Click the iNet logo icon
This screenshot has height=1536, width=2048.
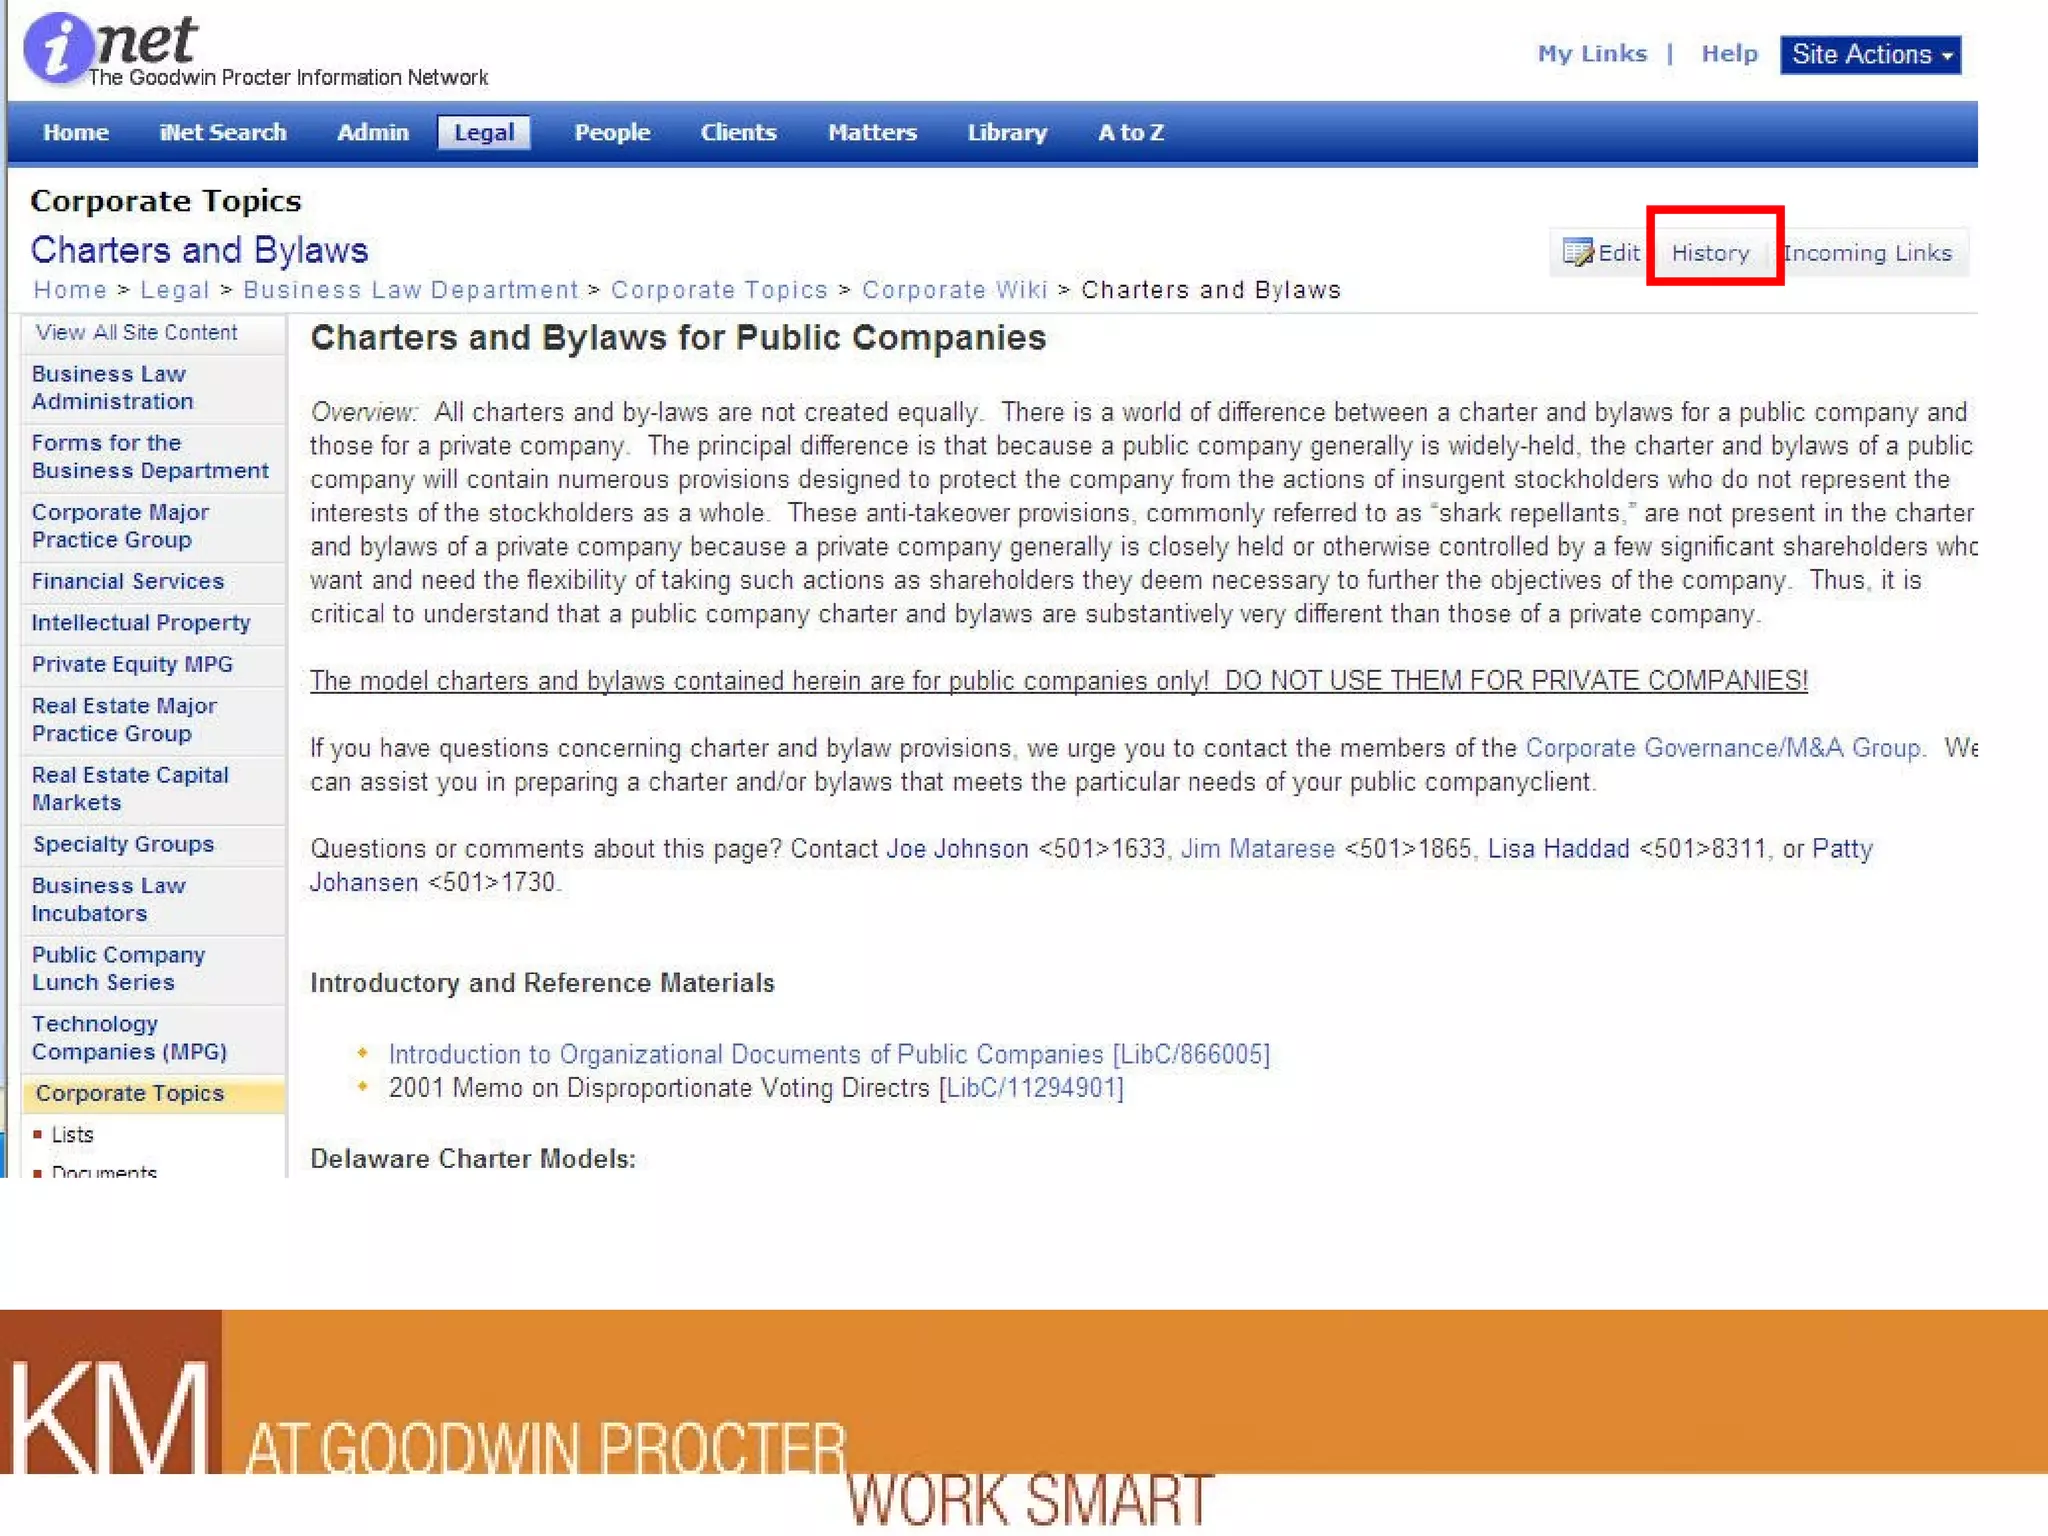(x=60, y=48)
